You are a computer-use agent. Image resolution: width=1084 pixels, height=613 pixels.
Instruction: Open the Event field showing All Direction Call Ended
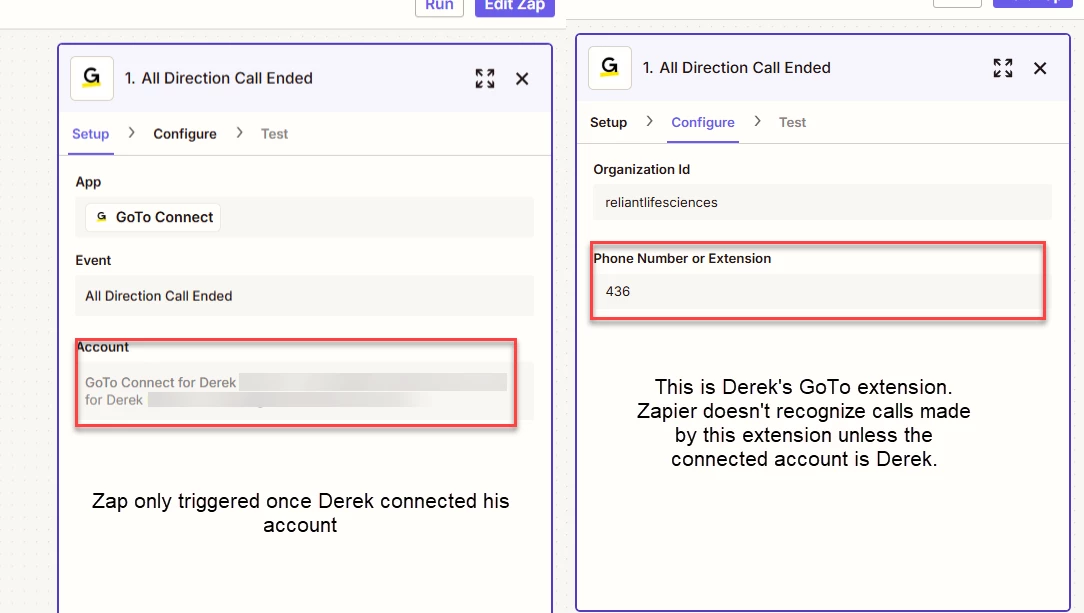point(304,296)
